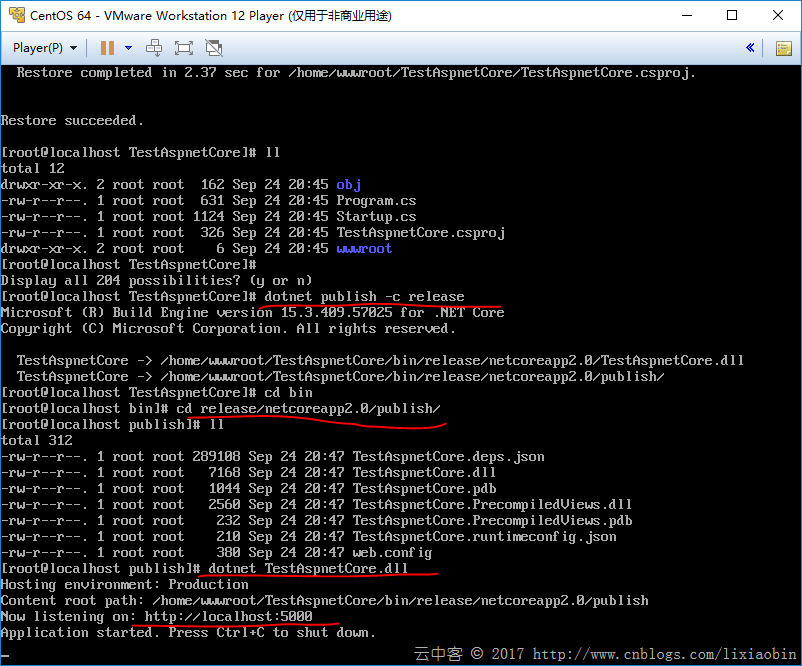802x666 pixels.
Task: Close the VMware Player window
Action: [778, 15]
